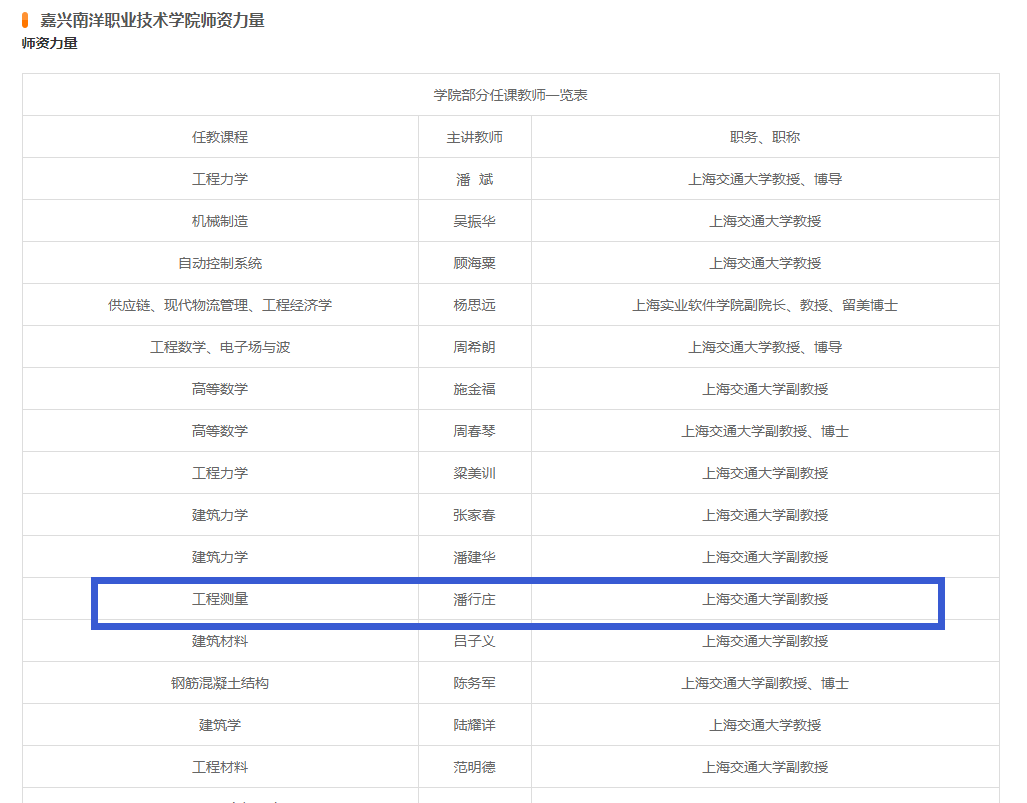Click title 上海实业软件学院副院长、教授、留美博士
Screen dimensions: 1027x803
pos(765,305)
